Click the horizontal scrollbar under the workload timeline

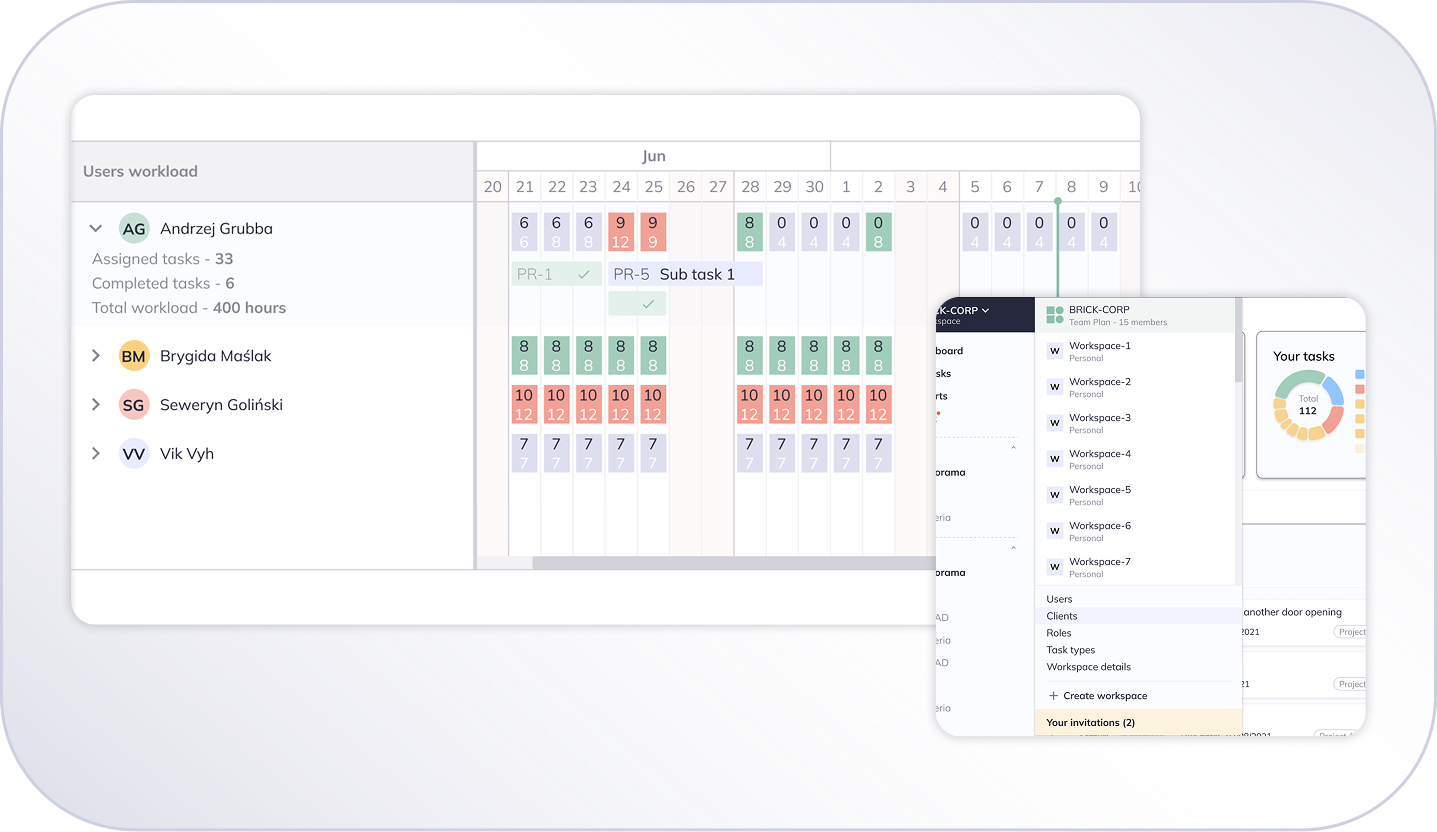tap(732, 563)
